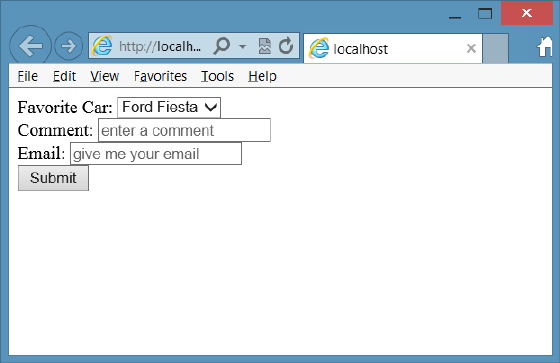
Task: Open the Tools menu
Action: click(217, 76)
